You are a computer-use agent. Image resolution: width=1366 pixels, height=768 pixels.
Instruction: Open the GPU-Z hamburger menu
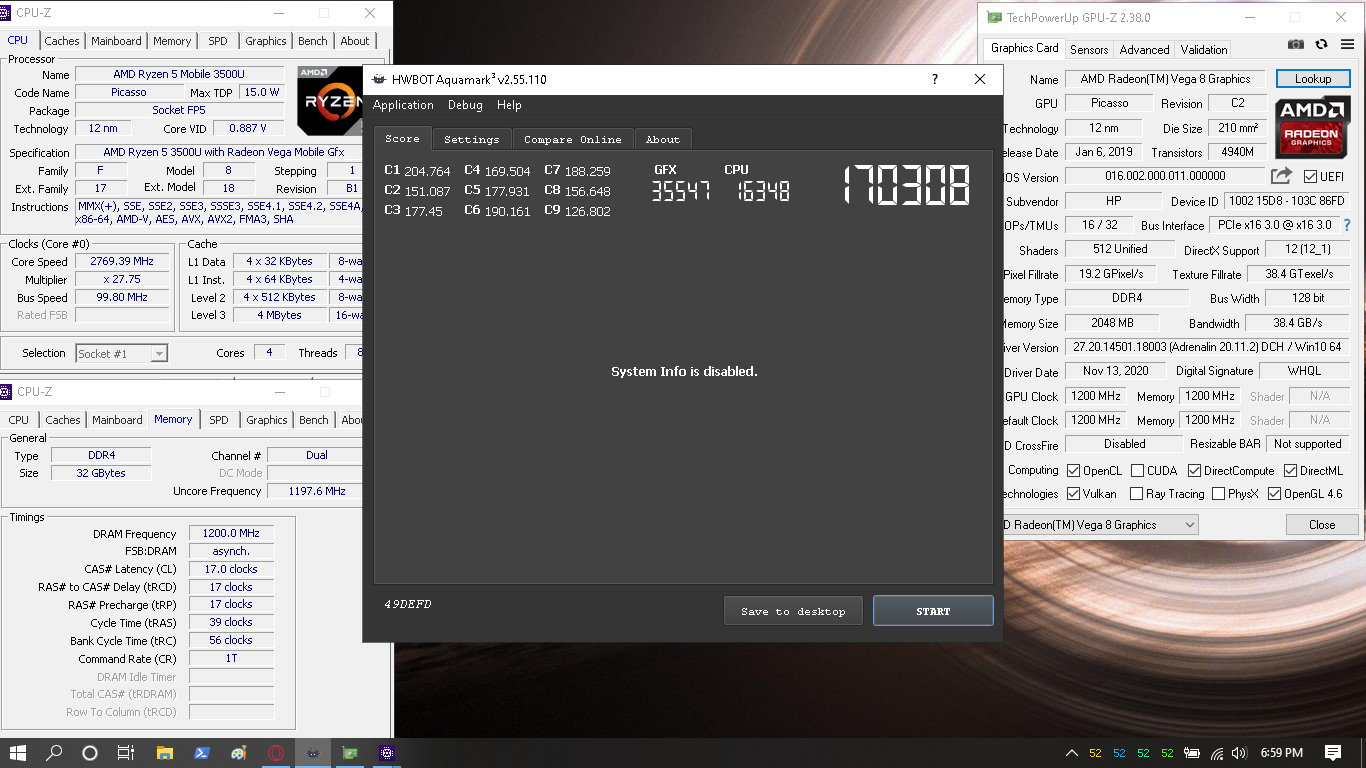click(1345, 45)
